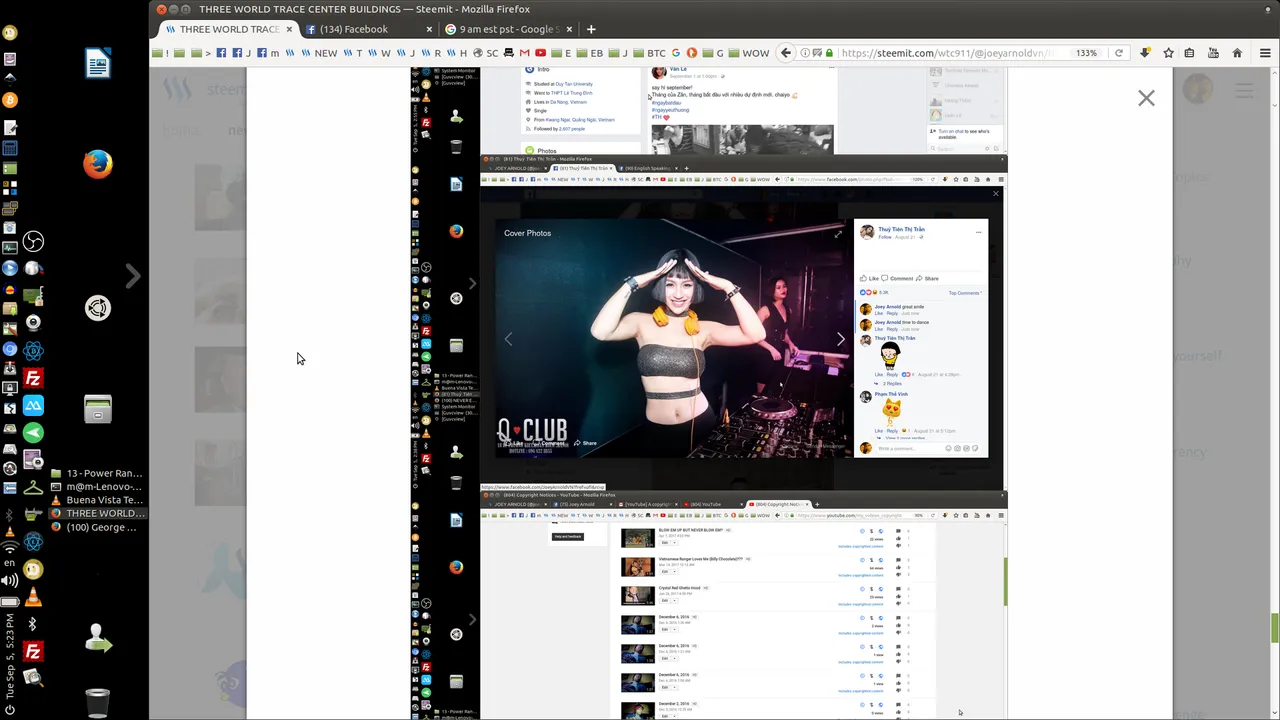
Task: Open the WOW bookmark folder
Action: (749, 53)
